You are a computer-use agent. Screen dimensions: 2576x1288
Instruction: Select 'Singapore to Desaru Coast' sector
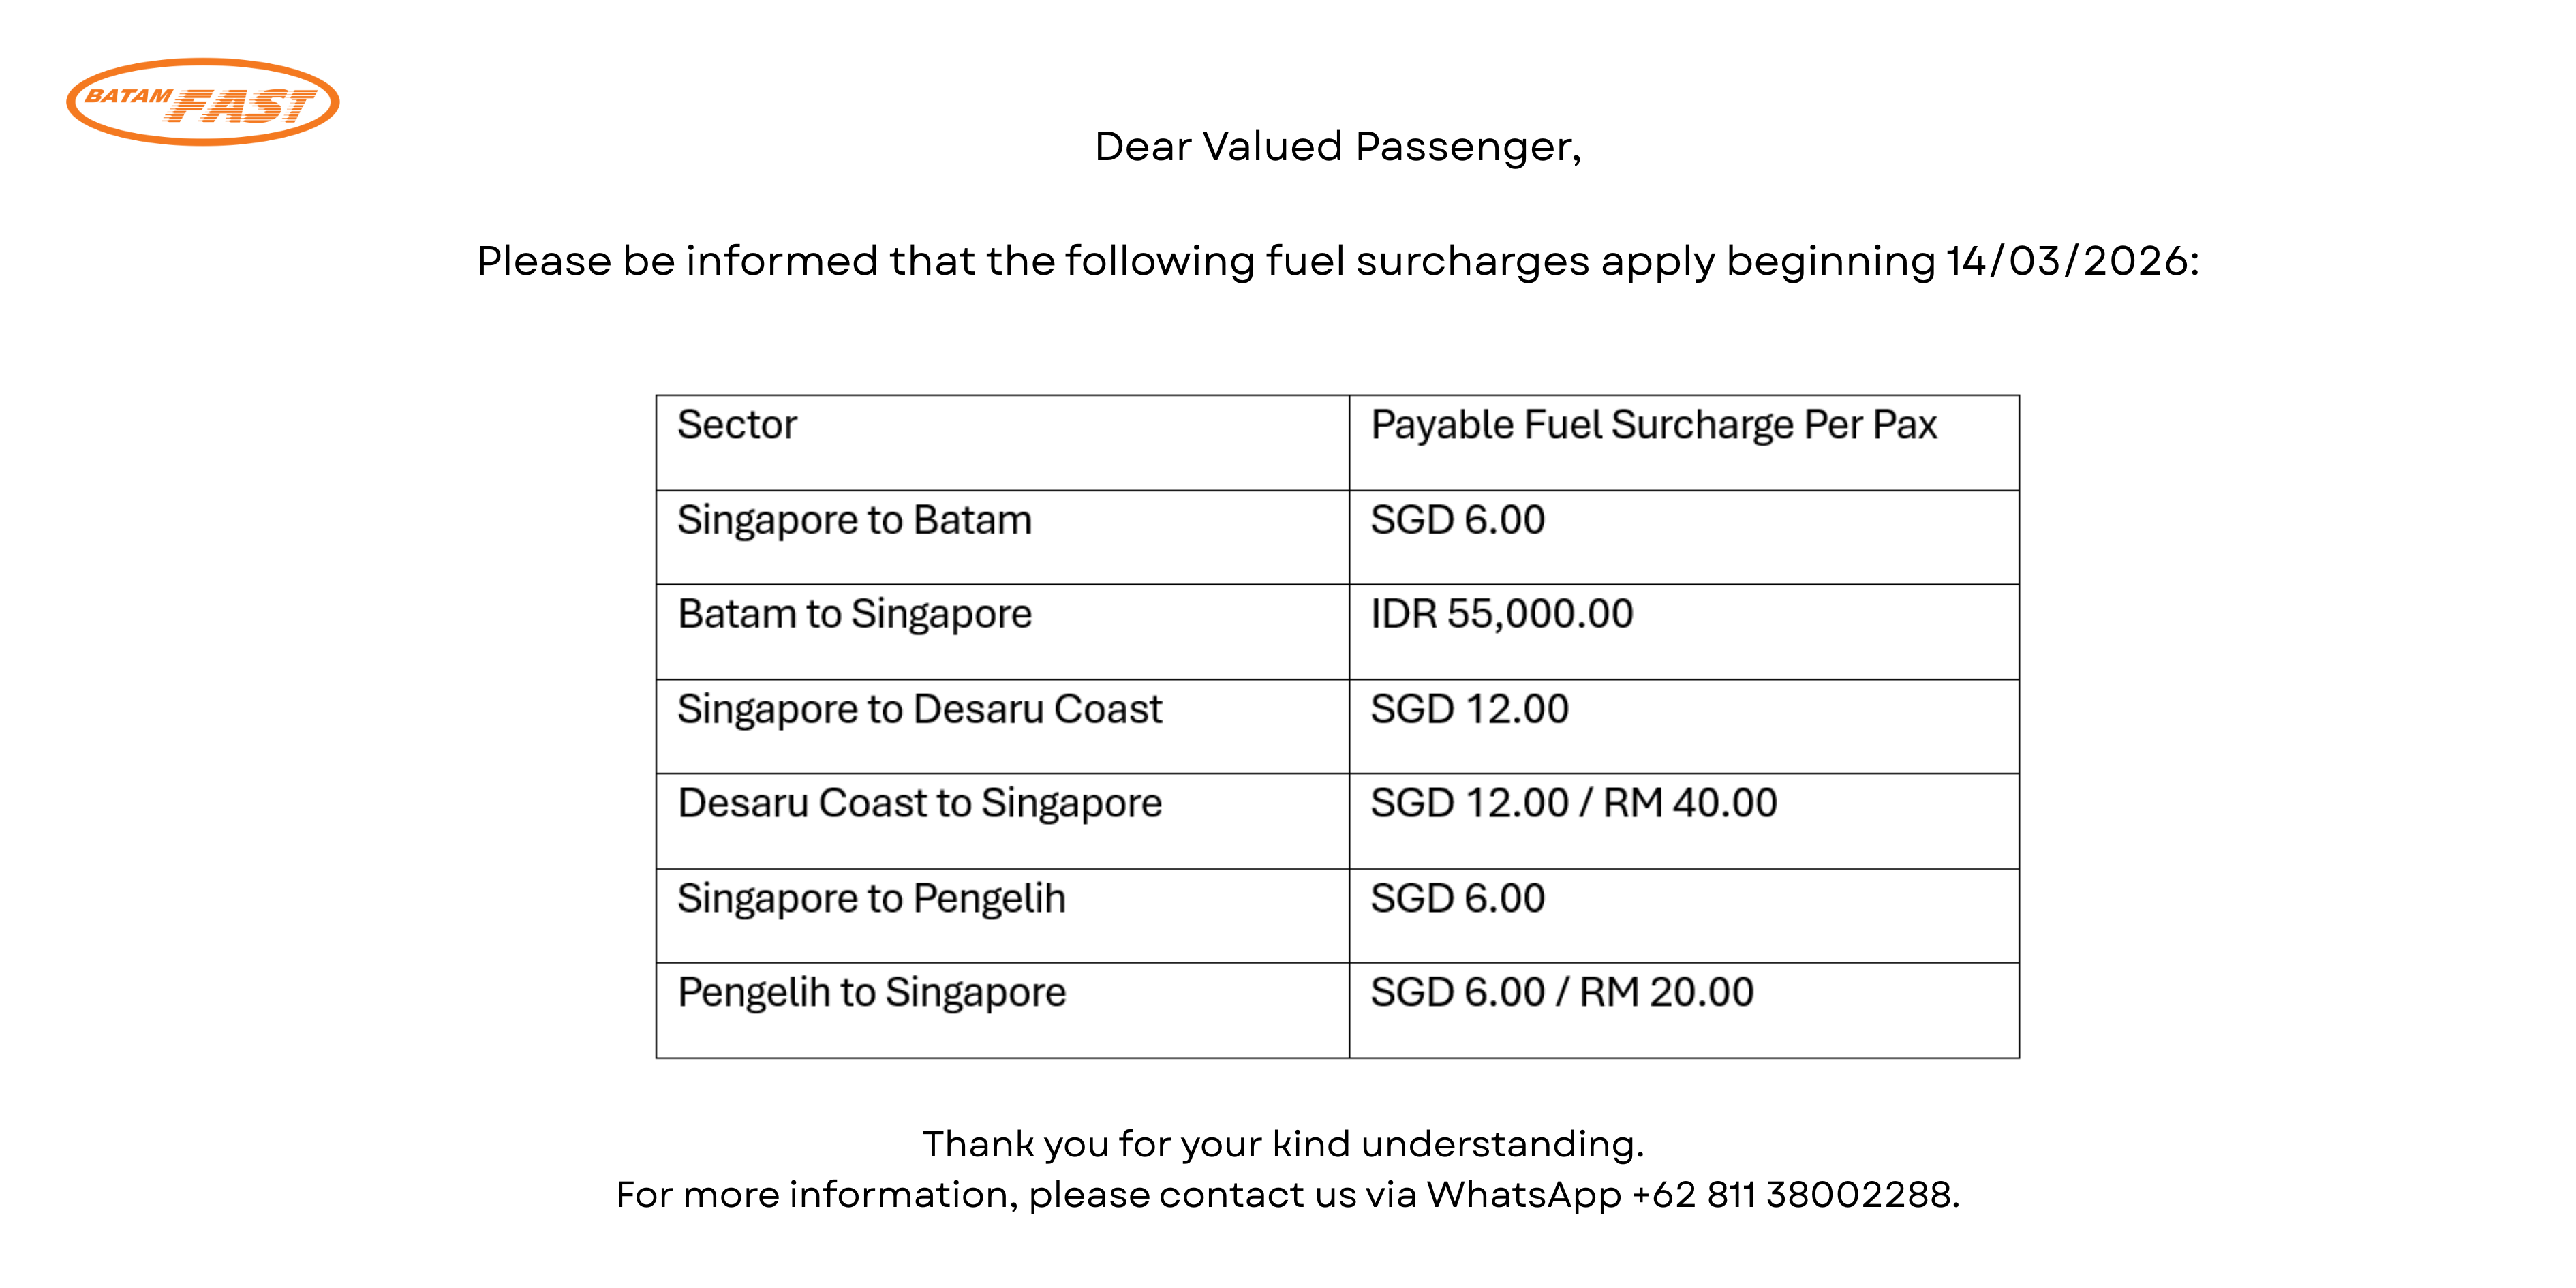tap(1002, 726)
